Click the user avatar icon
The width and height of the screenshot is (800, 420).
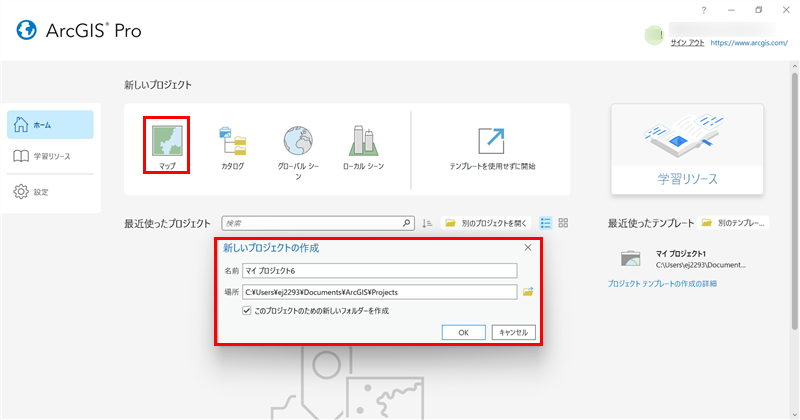point(654,35)
